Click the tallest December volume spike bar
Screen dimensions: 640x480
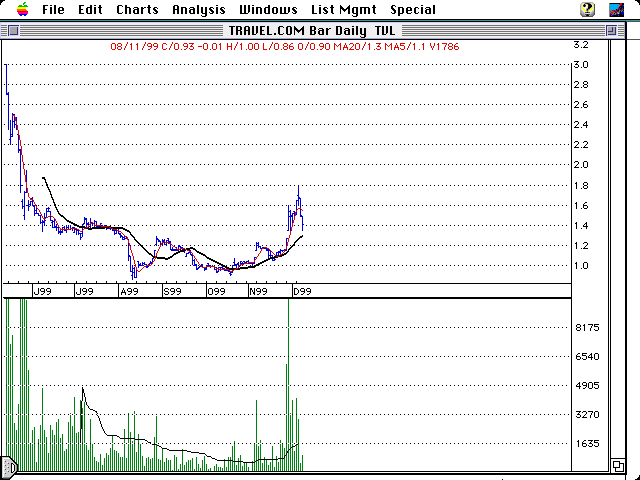(x=289, y=385)
